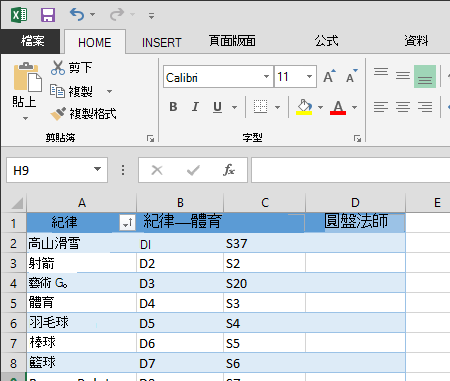Viewport: 450px width, 381px height.
Task: Expand the fill color palette arrow
Action: 320,107
